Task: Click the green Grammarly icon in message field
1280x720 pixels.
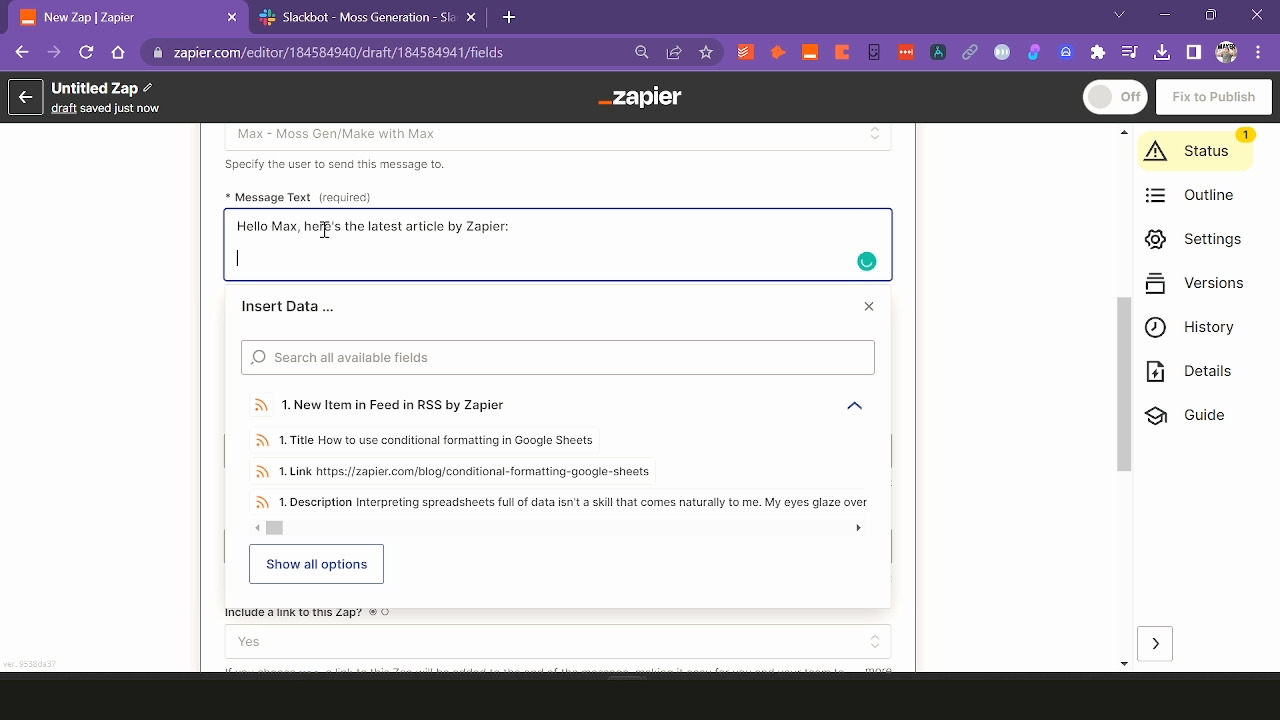Action: pos(867,262)
